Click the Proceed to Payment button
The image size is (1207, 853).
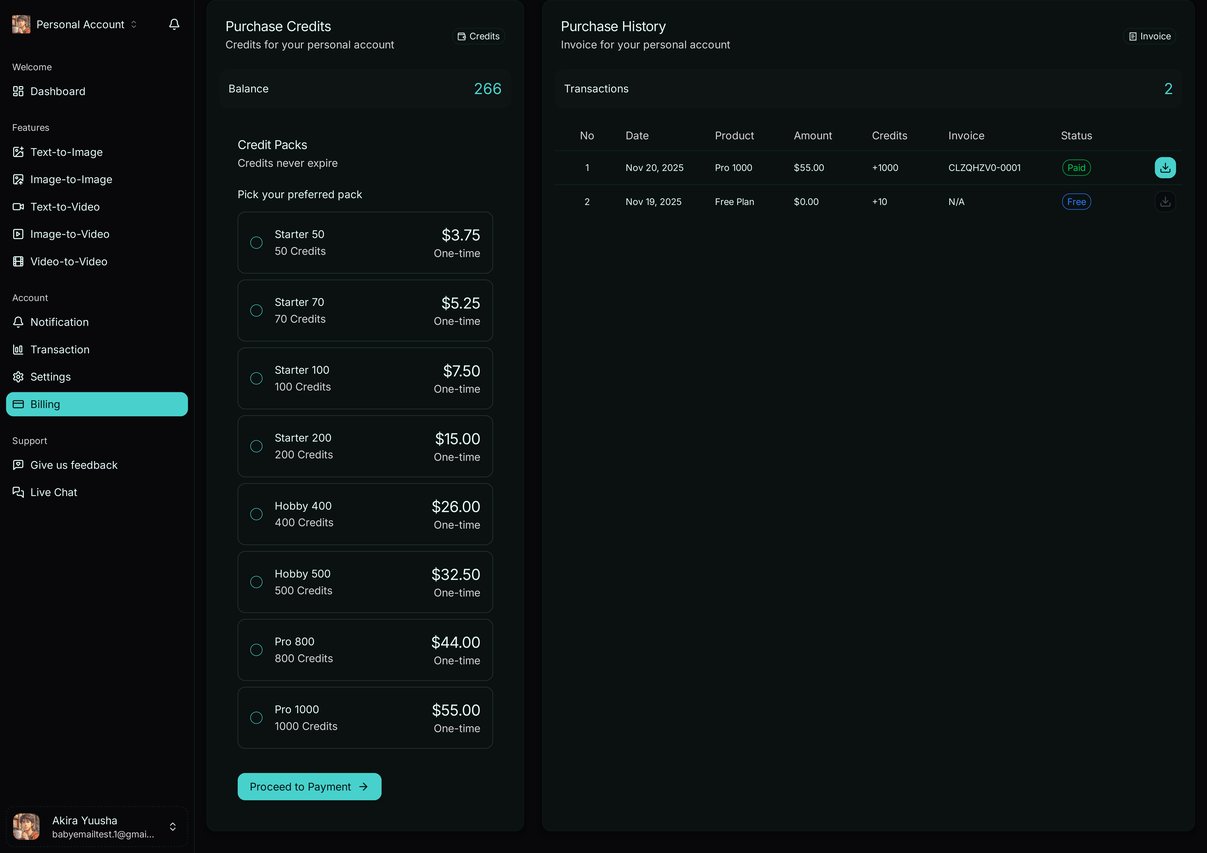pyautogui.click(x=309, y=786)
